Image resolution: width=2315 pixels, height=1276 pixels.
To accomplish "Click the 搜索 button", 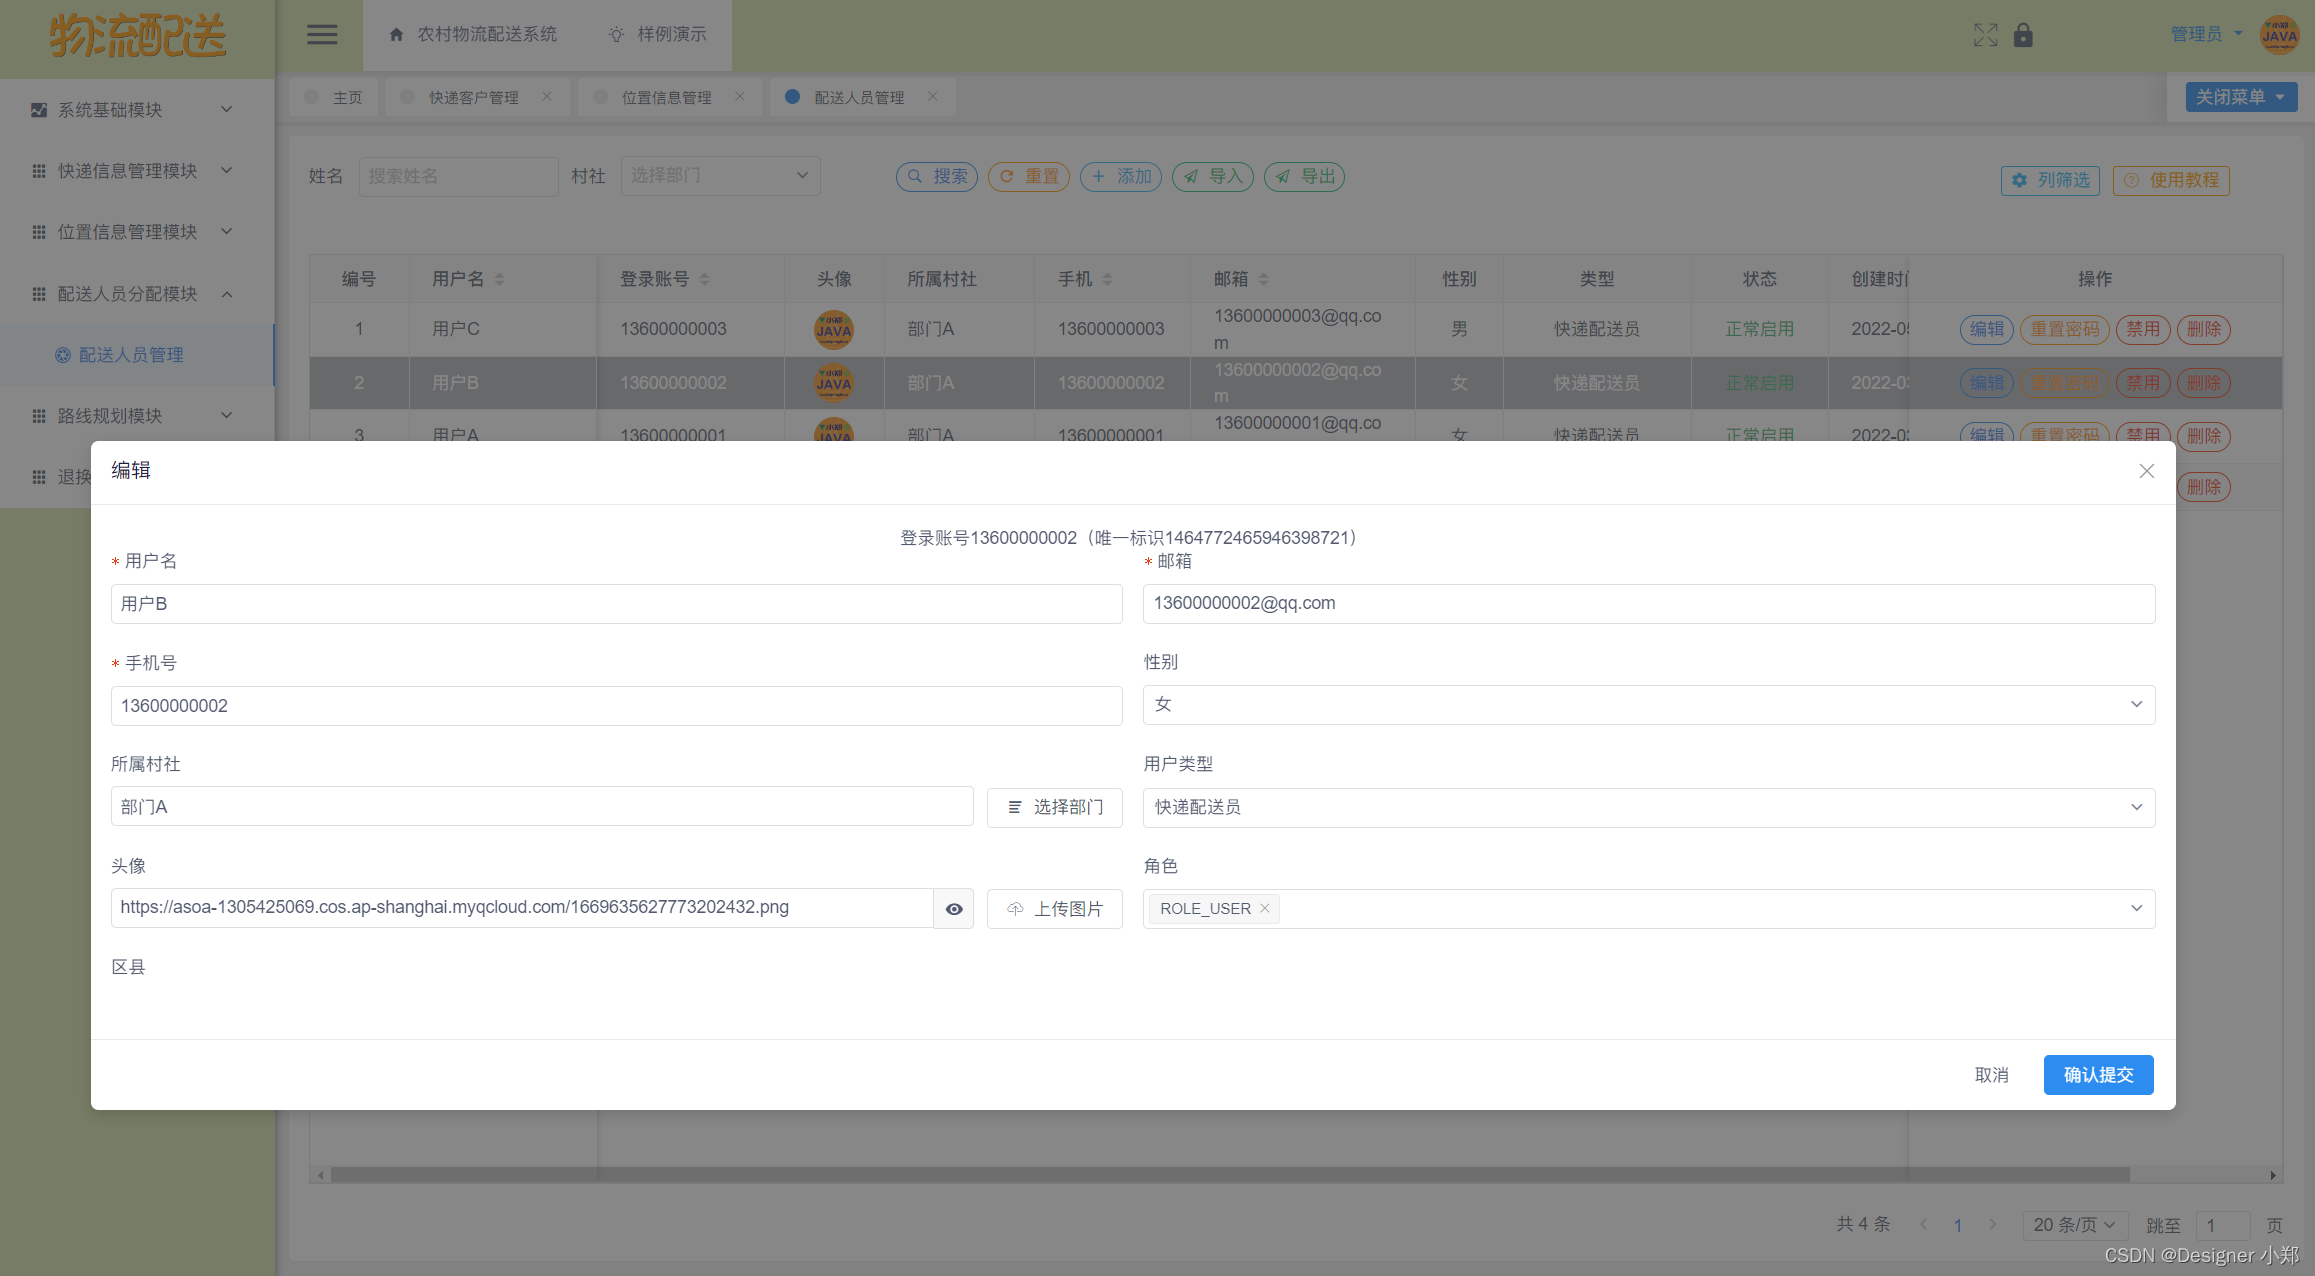I will (937, 177).
